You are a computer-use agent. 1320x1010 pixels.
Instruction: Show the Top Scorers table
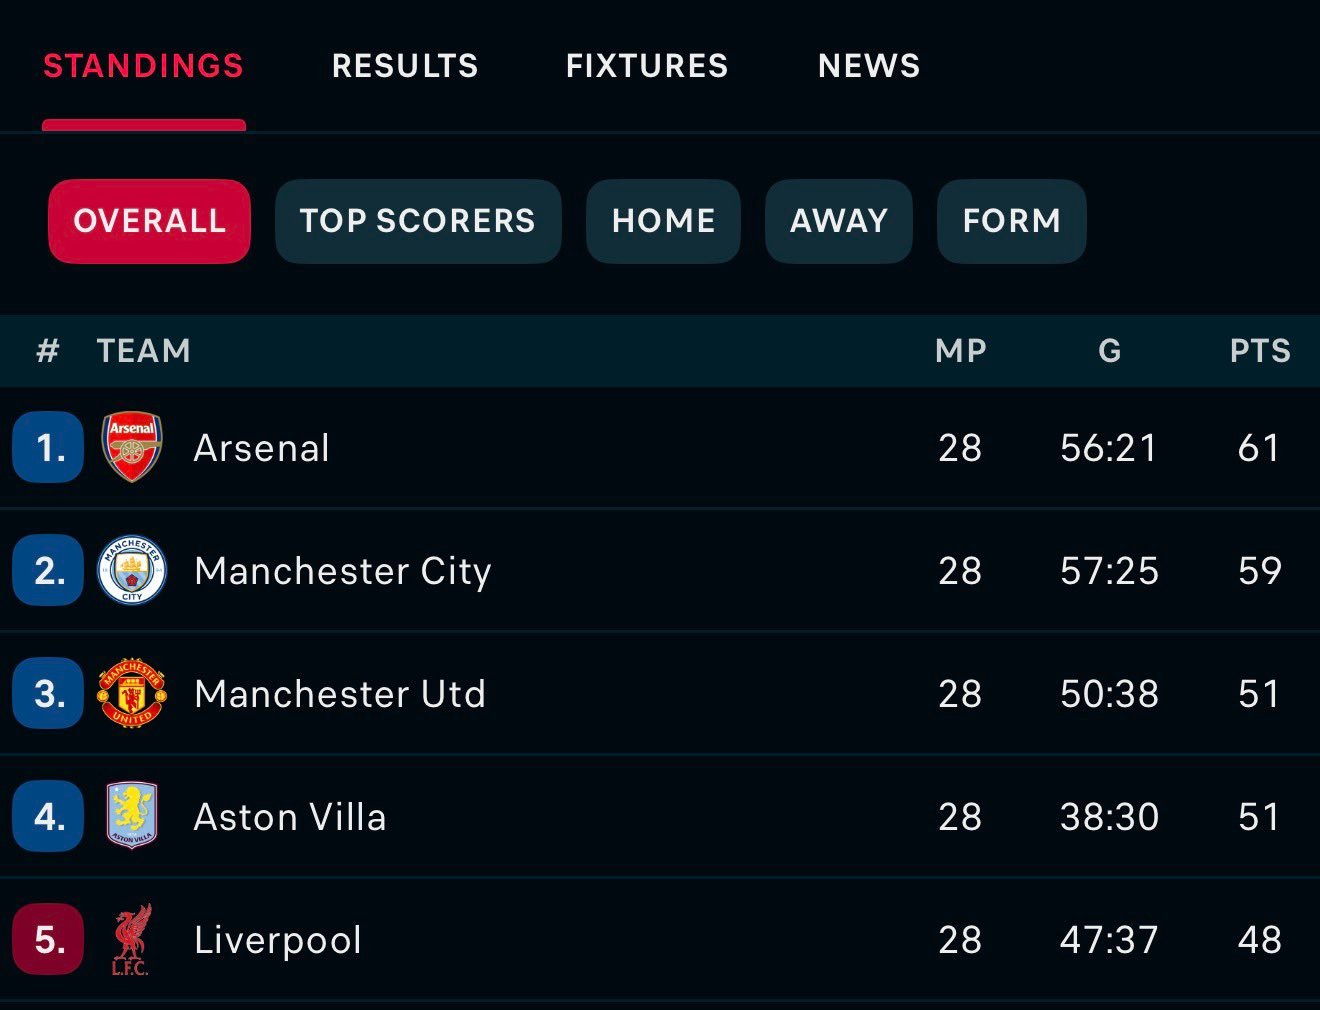[x=418, y=221]
